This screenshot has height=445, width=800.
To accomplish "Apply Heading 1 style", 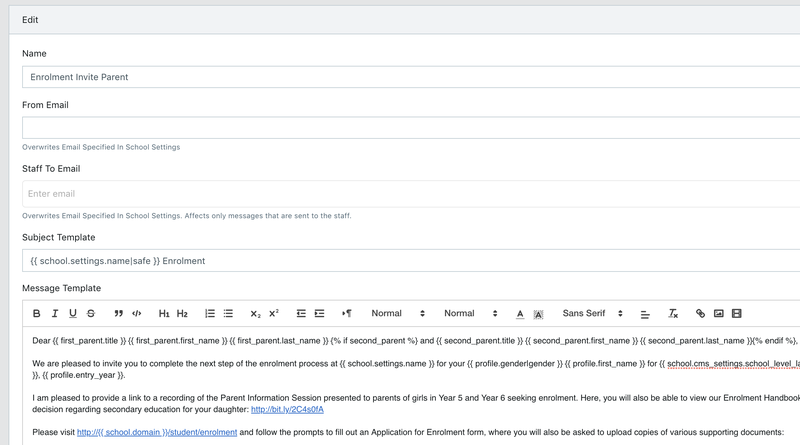I will click(x=164, y=313).
